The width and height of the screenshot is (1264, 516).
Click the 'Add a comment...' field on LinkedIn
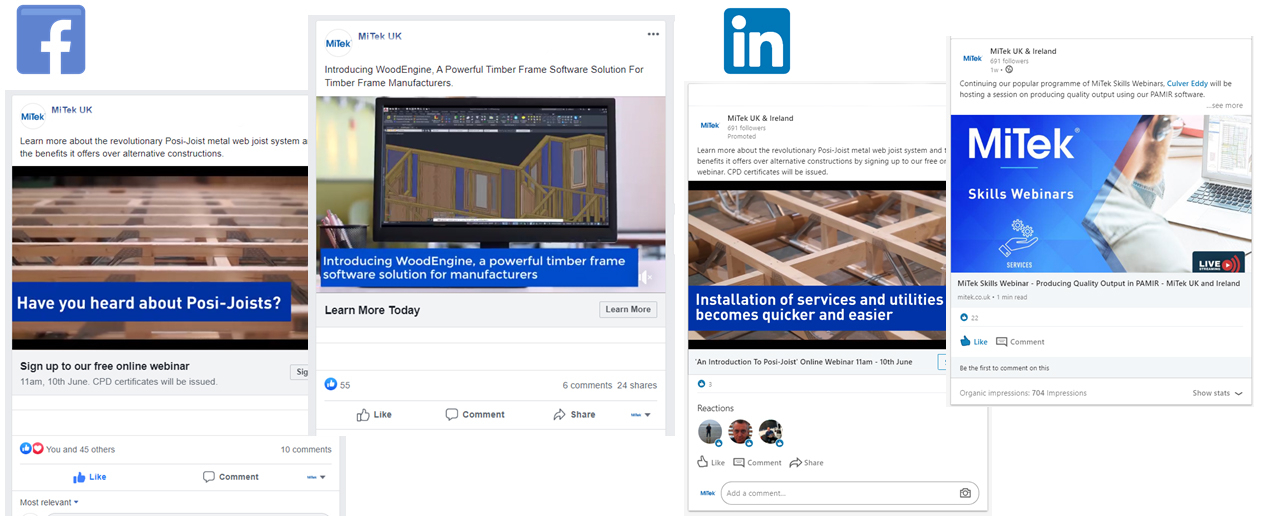tap(850, 493)
